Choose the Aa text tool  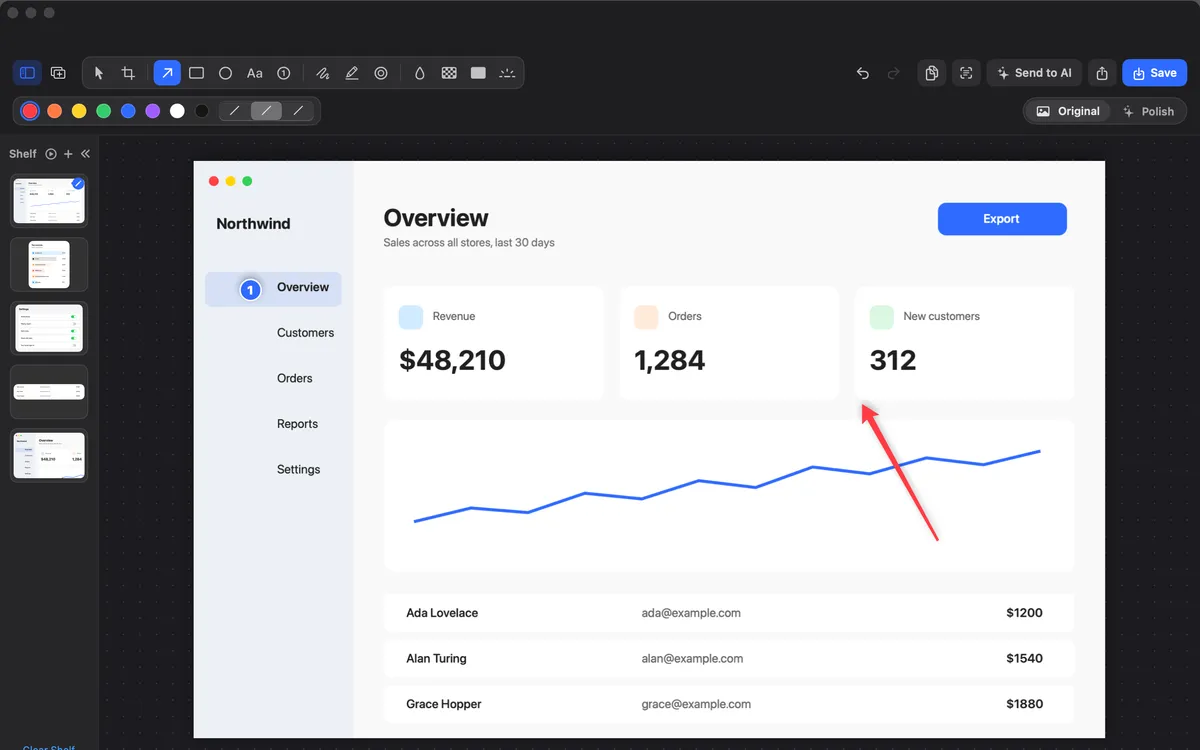point(255,73)
